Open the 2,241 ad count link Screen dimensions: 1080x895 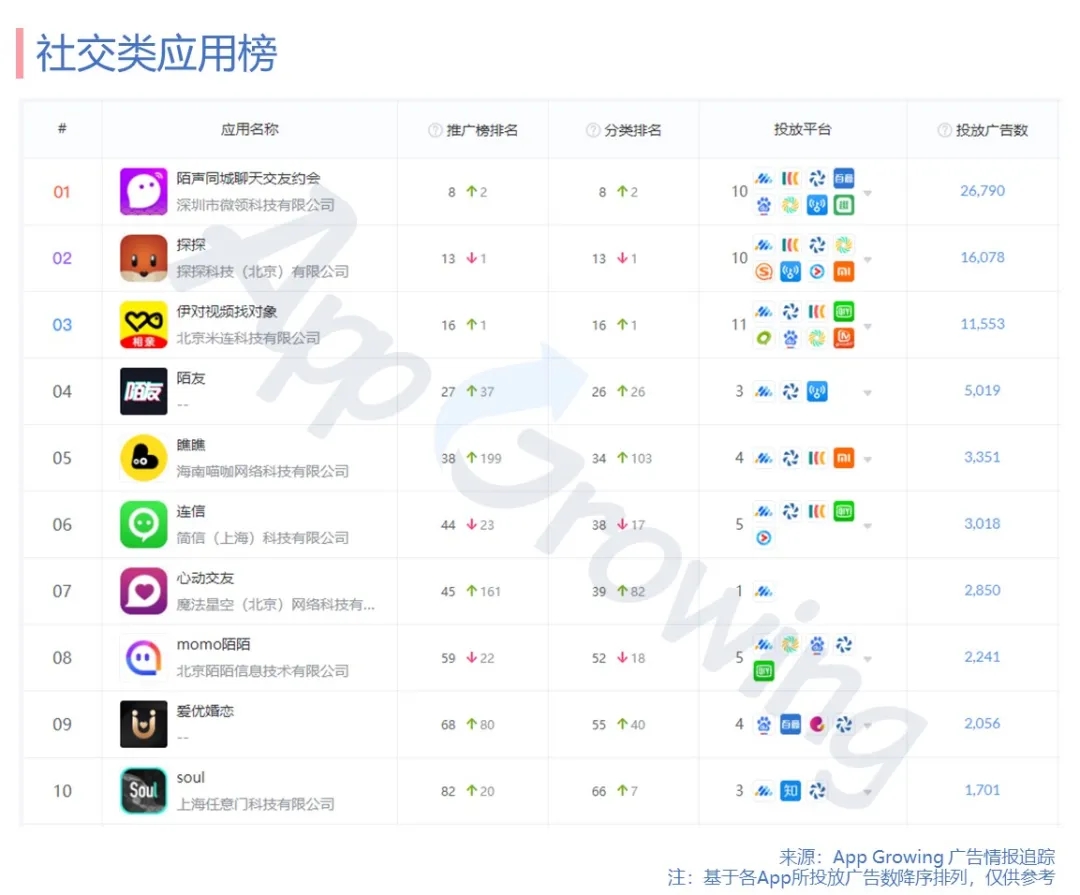982,657
